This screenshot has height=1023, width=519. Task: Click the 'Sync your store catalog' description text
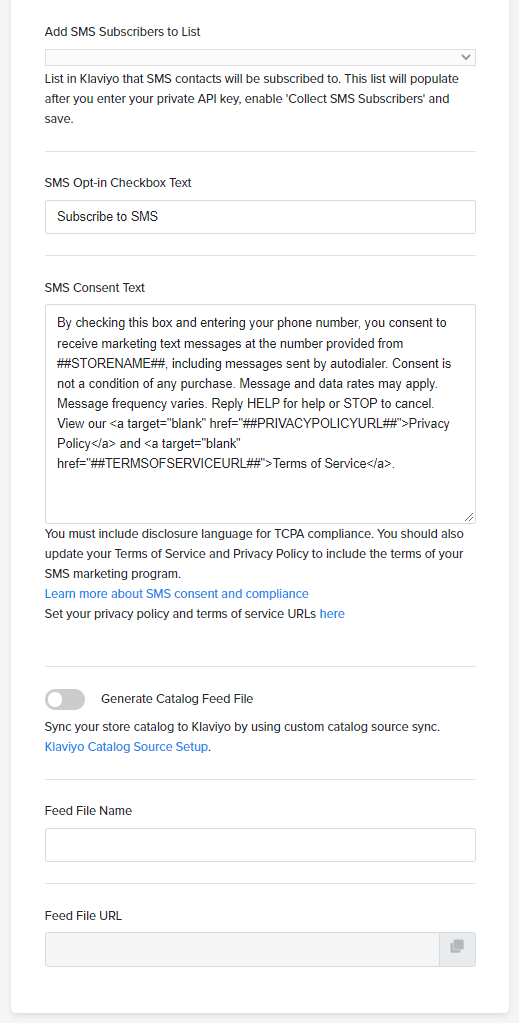[242, 727]
